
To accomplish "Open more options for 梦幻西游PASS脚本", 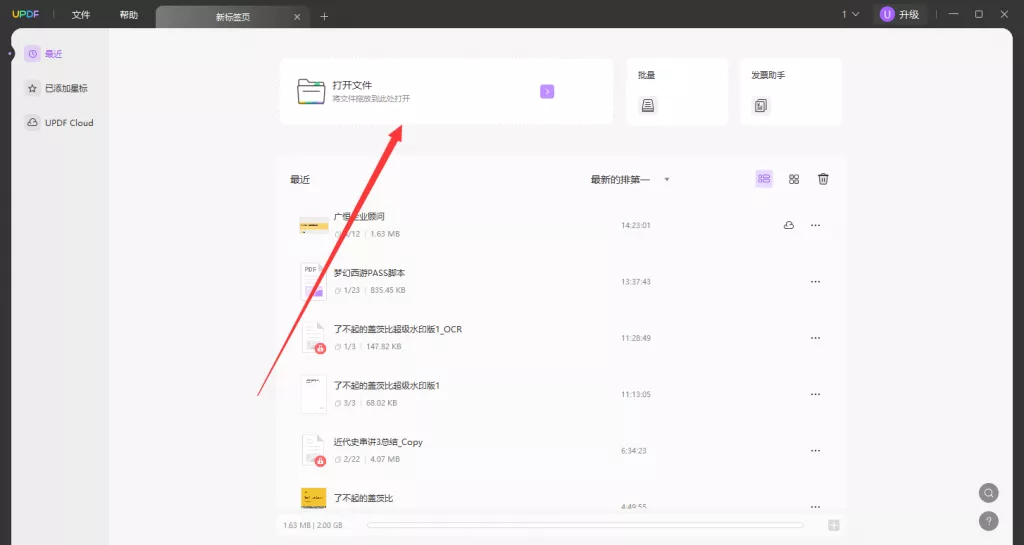I will [815, 282].
